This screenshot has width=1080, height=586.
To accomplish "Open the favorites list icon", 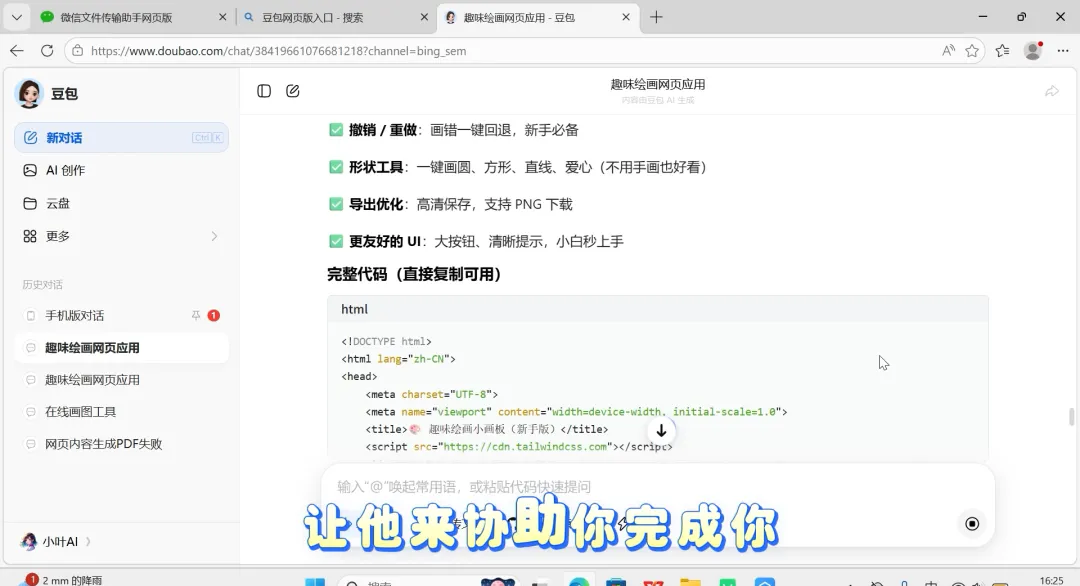I will coord(1002,51).
